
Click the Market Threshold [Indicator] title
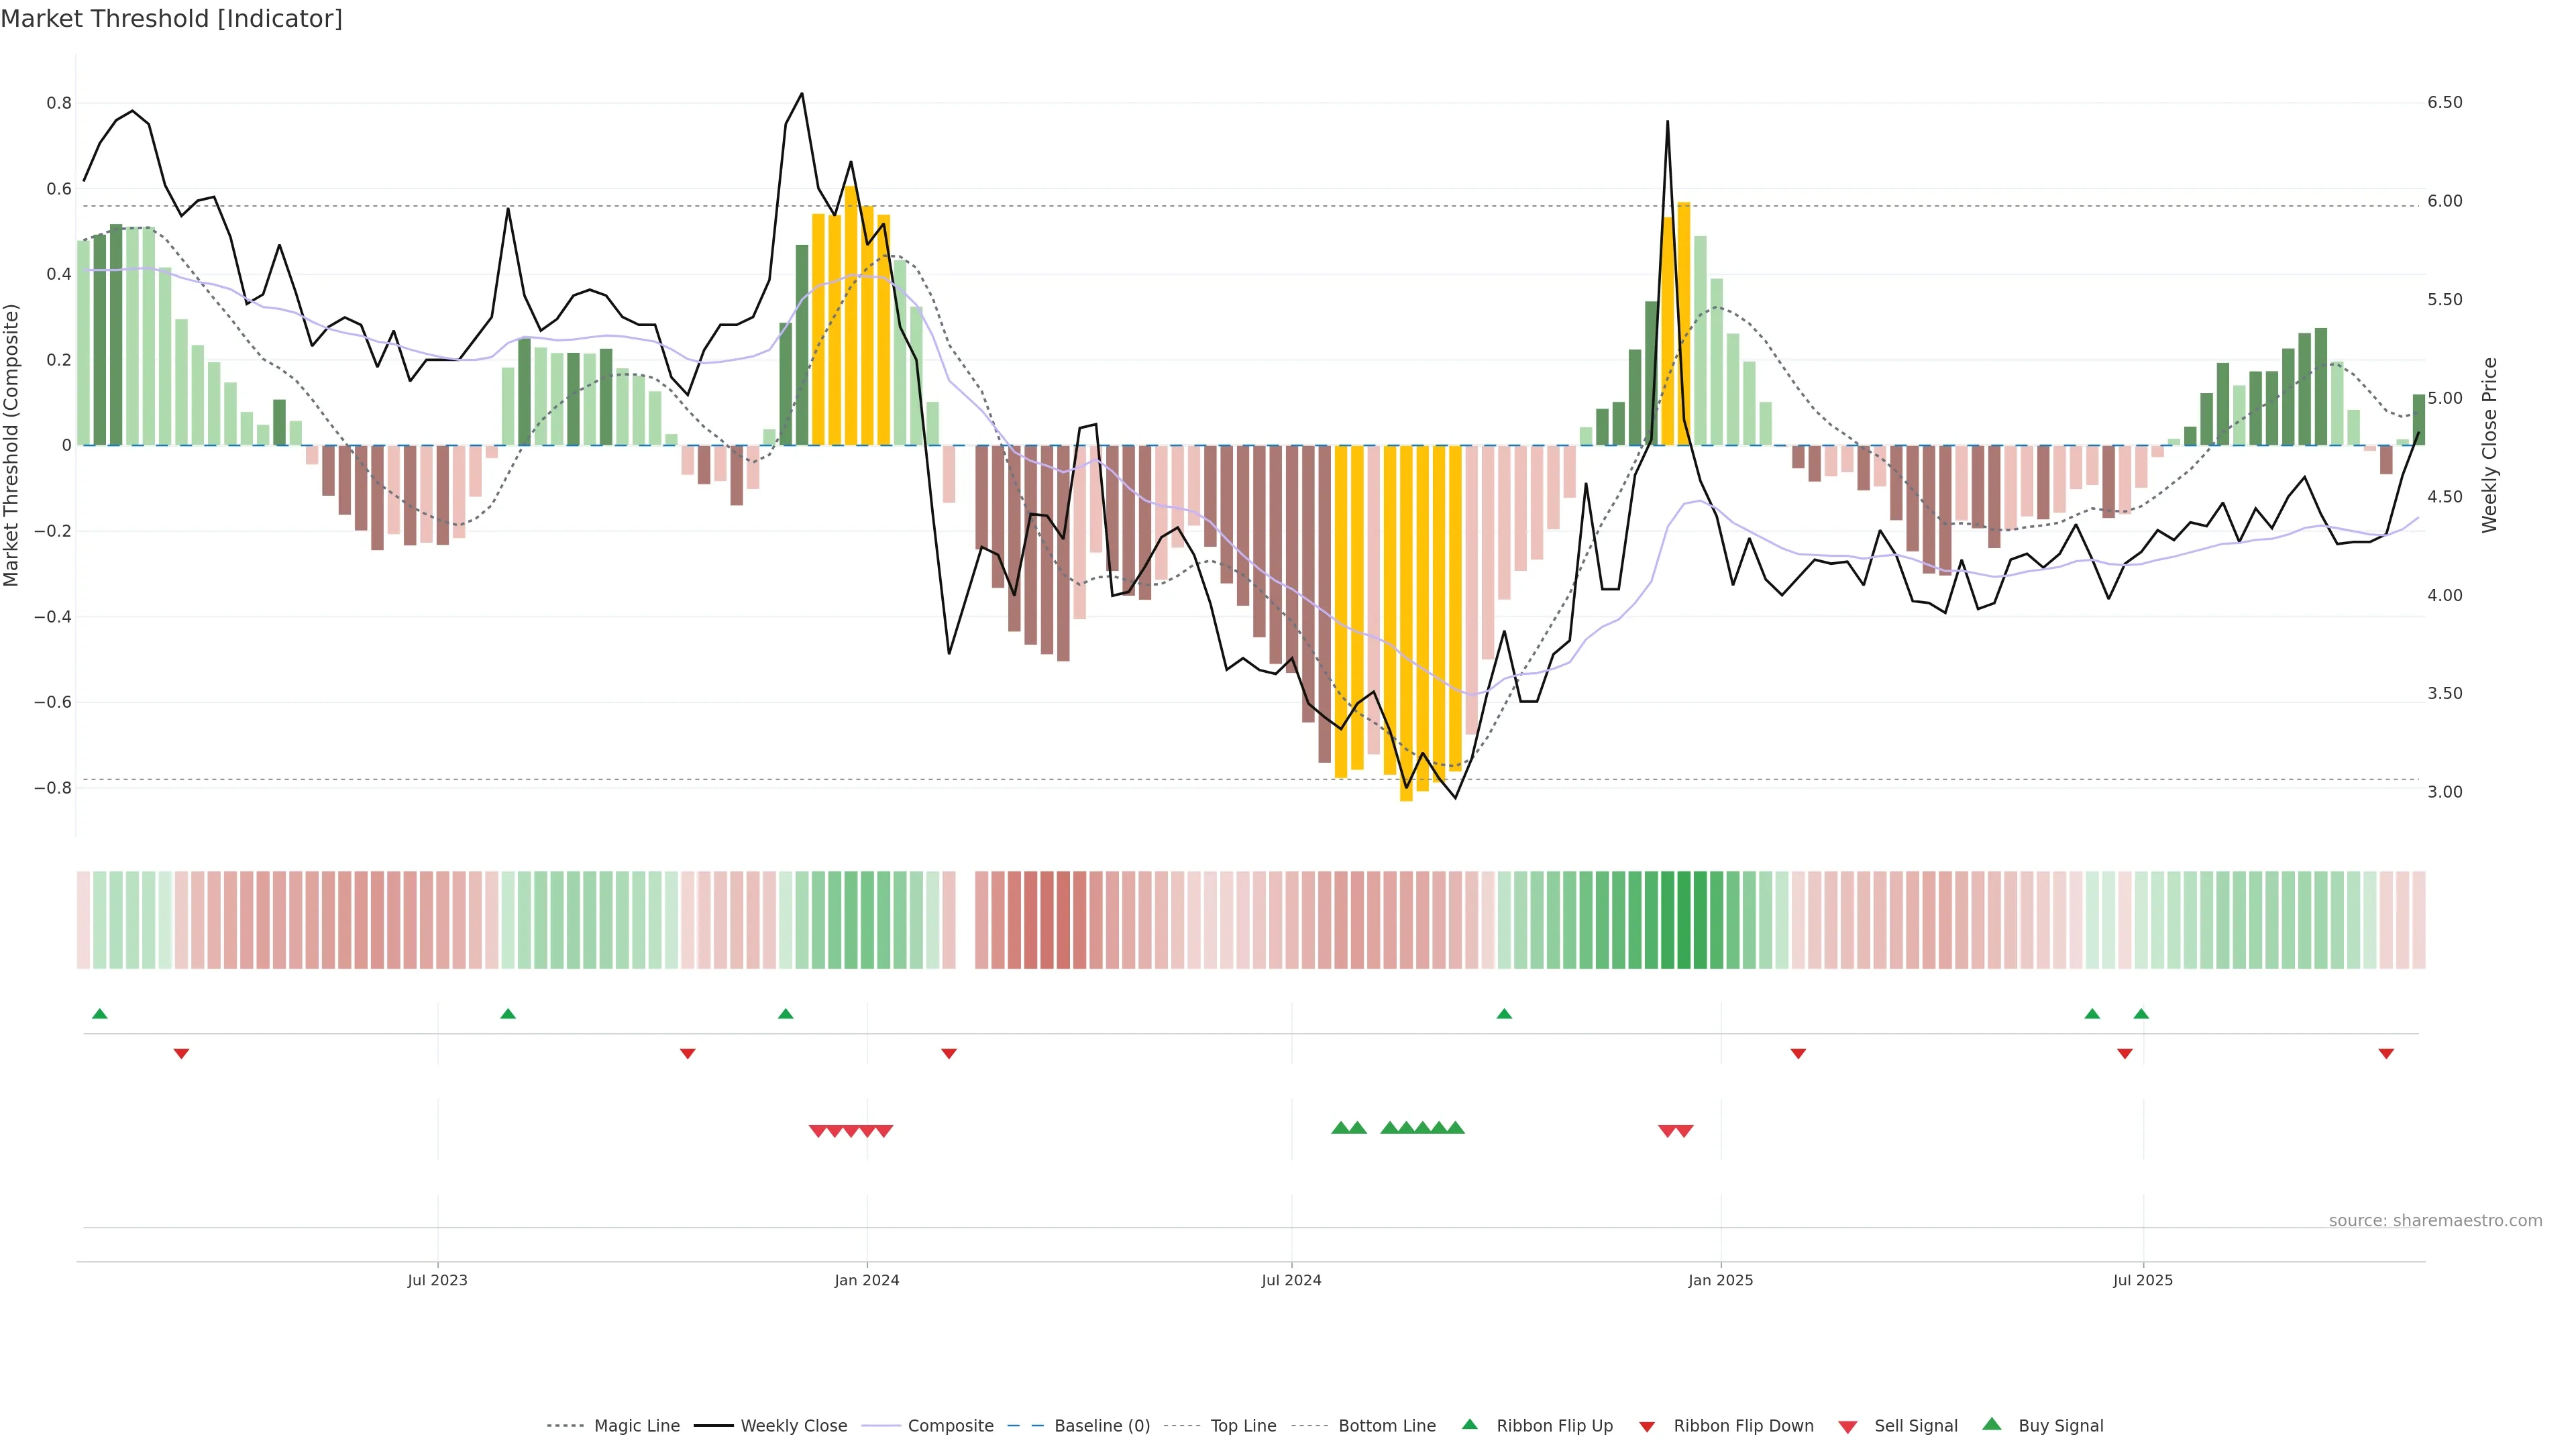pos(171,19)
